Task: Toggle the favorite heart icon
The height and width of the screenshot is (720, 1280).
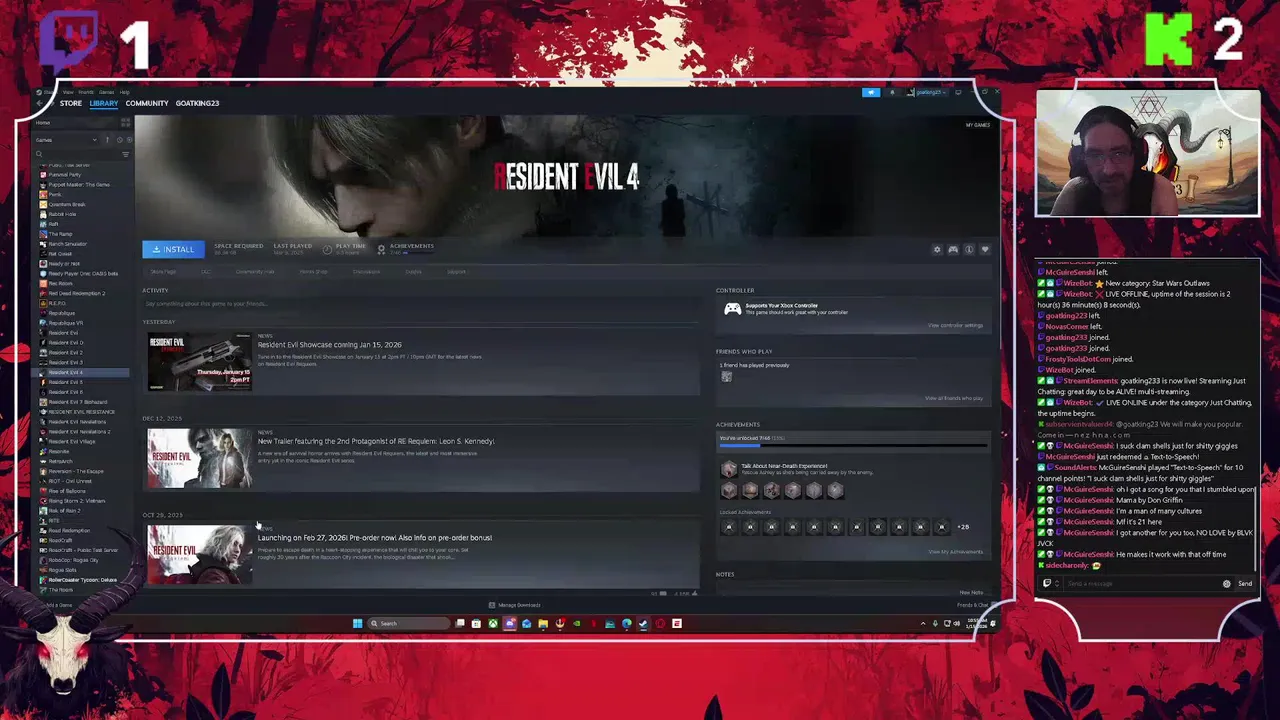Action: click(985, 249)
